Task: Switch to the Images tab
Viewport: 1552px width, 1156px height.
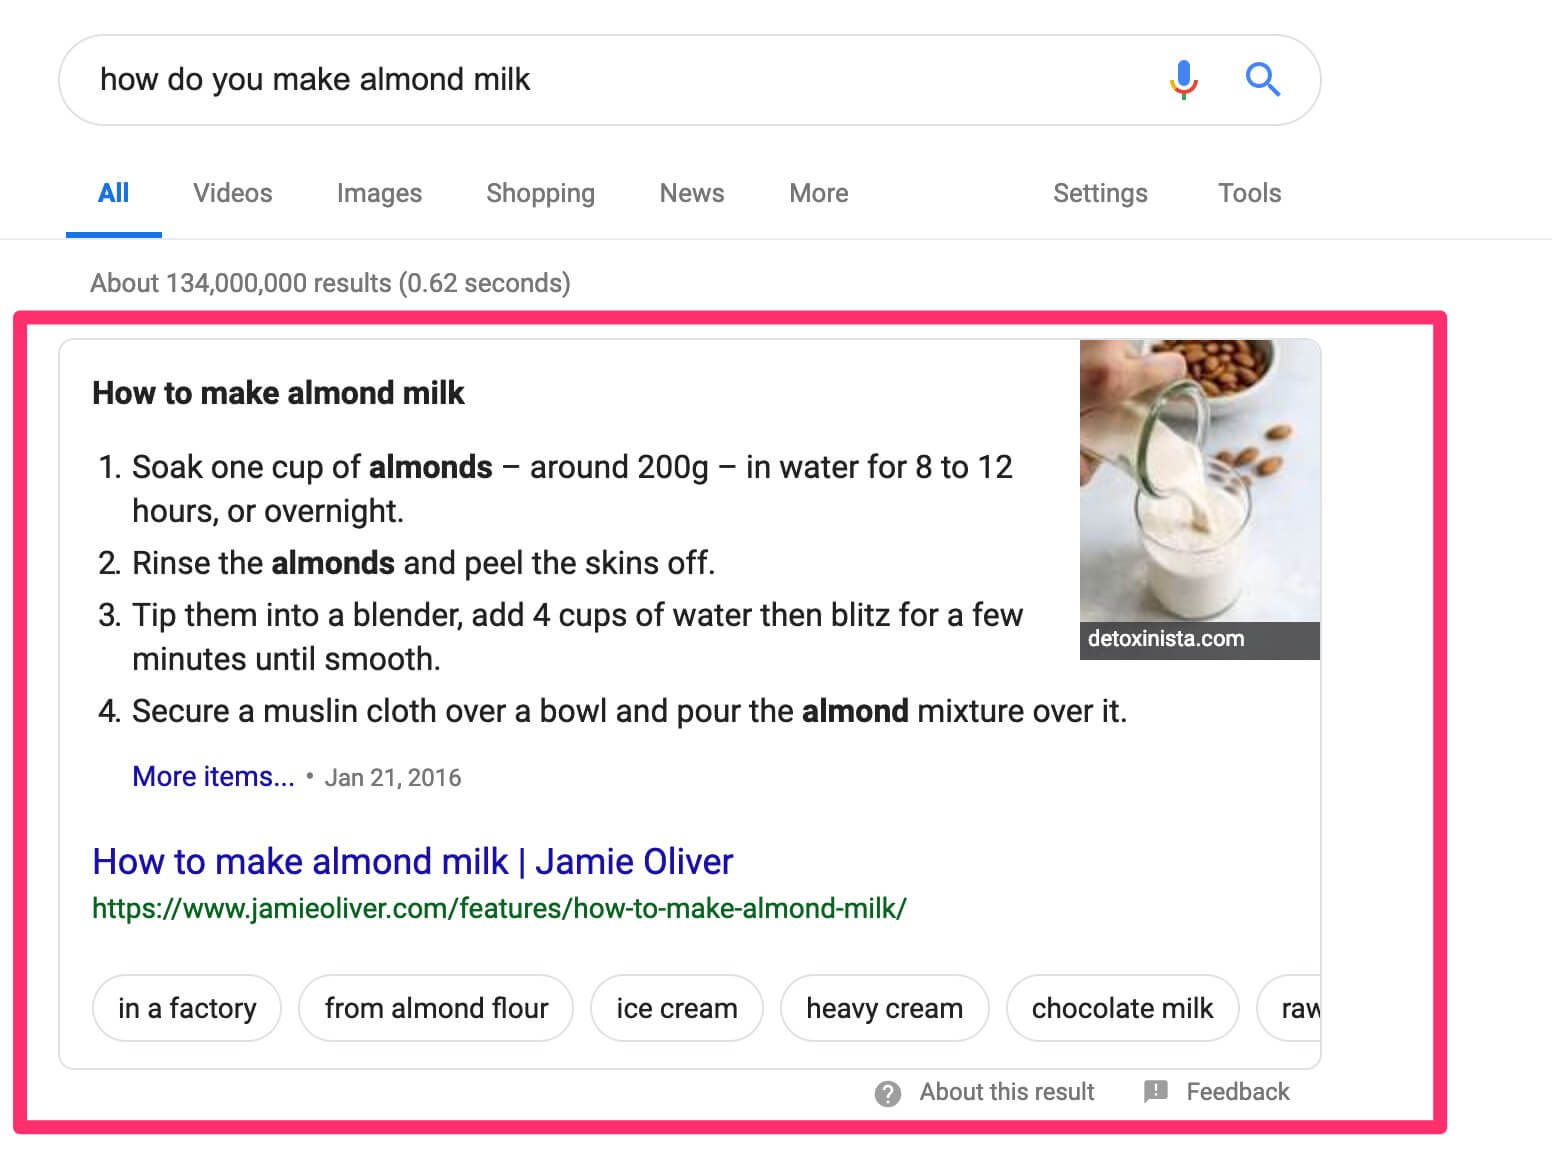Action: [379, 193]
